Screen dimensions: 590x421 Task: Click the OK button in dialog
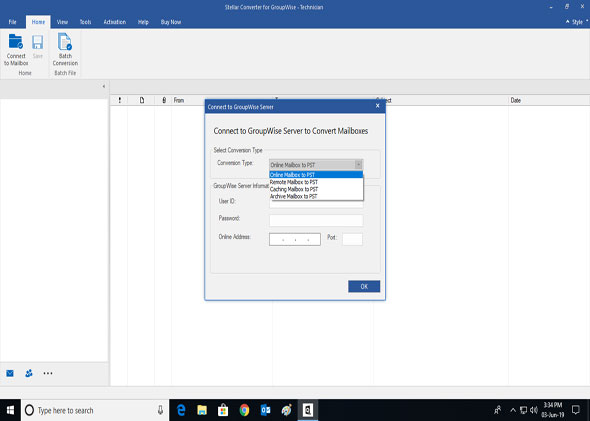pyautogui.click(x=364, y=286)
